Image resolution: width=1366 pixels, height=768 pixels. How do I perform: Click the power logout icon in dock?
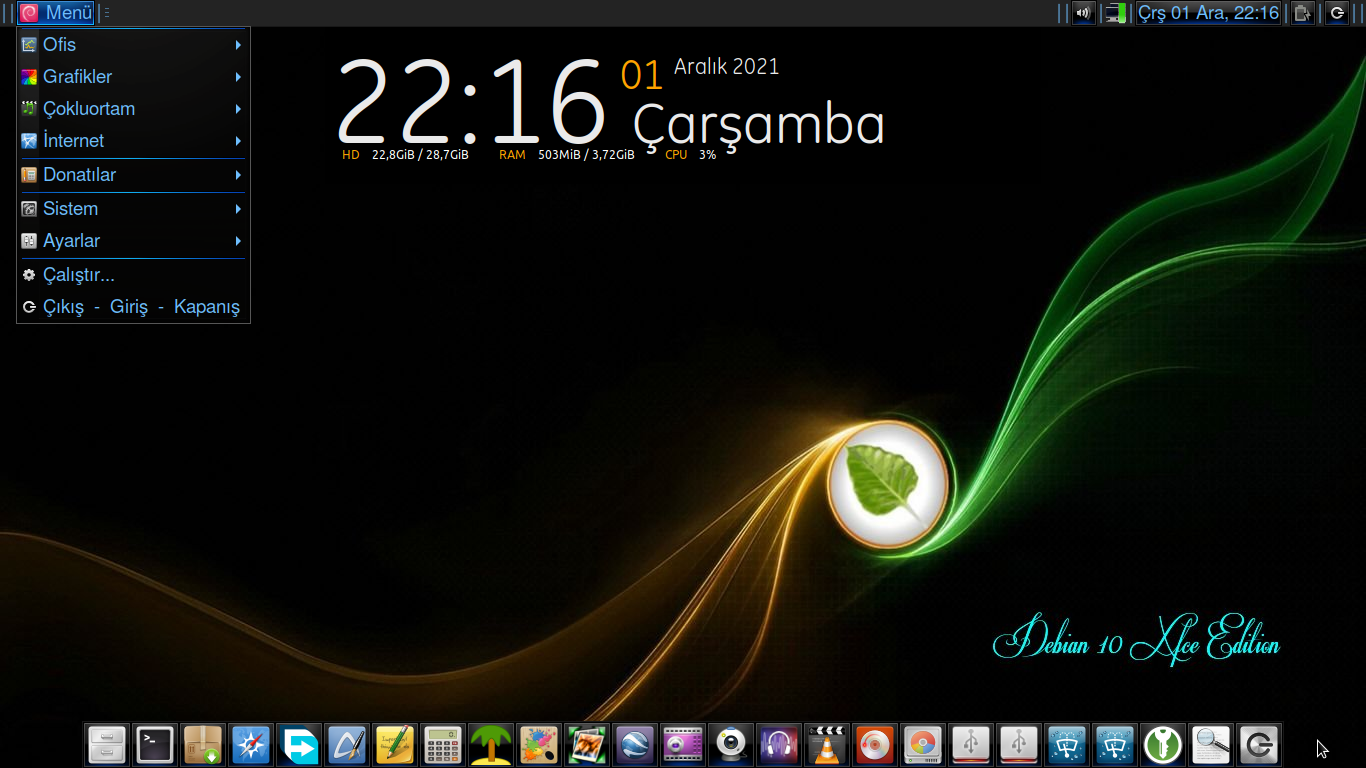click(x=1259, y=745)
